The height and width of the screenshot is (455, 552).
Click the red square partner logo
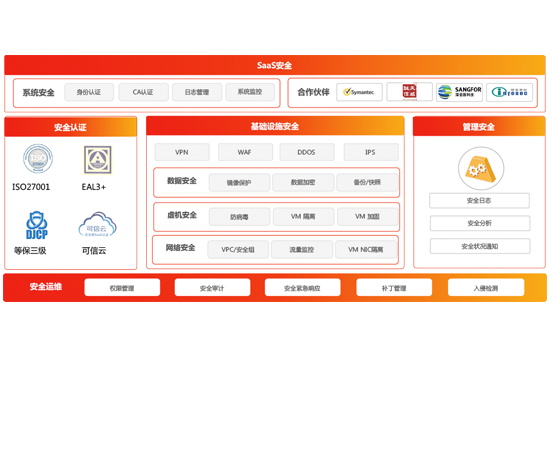pos(409,92)
